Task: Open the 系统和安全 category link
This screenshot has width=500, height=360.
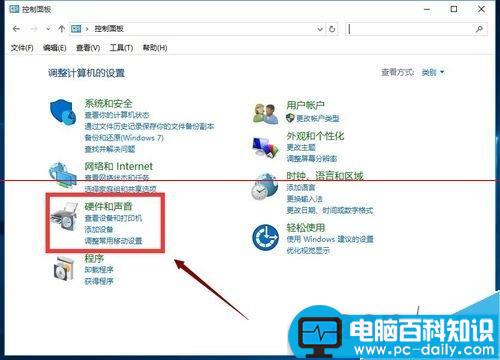Action: point(108,103)
